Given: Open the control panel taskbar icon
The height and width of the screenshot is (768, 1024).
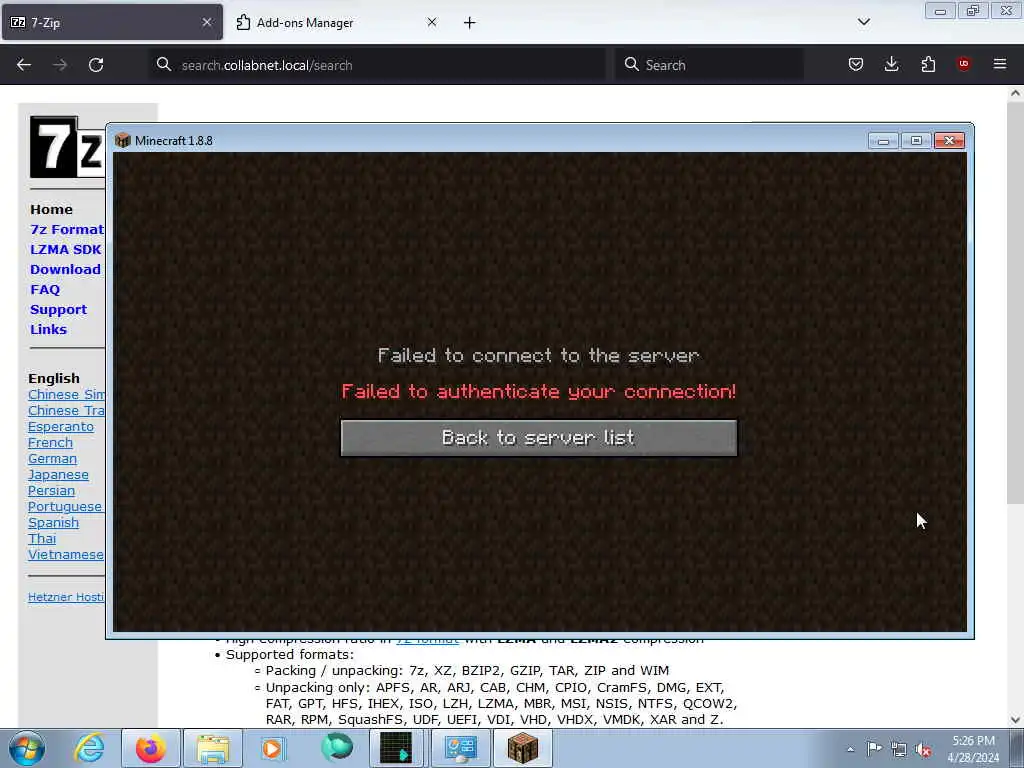Looking at the screenshot, I should point(460,748).
